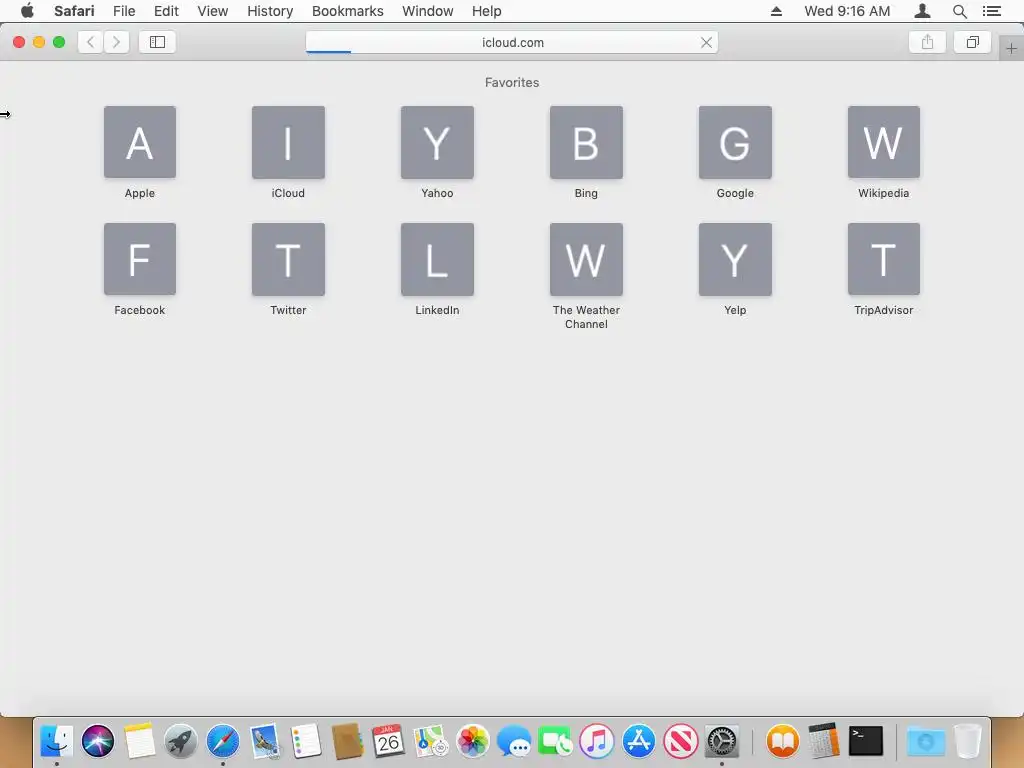Open the Yahoo favorite tile
The image size is (1024, 768).
click(437, 142)
